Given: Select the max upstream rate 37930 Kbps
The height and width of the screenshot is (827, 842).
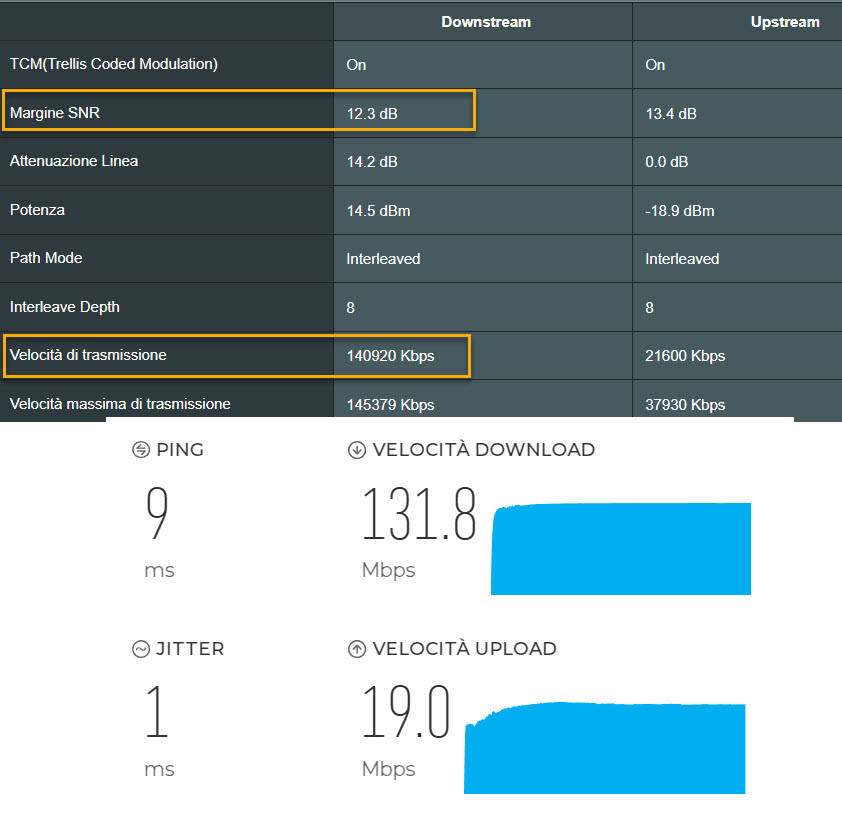Looking at the screenshot, I should pos(685,405).
